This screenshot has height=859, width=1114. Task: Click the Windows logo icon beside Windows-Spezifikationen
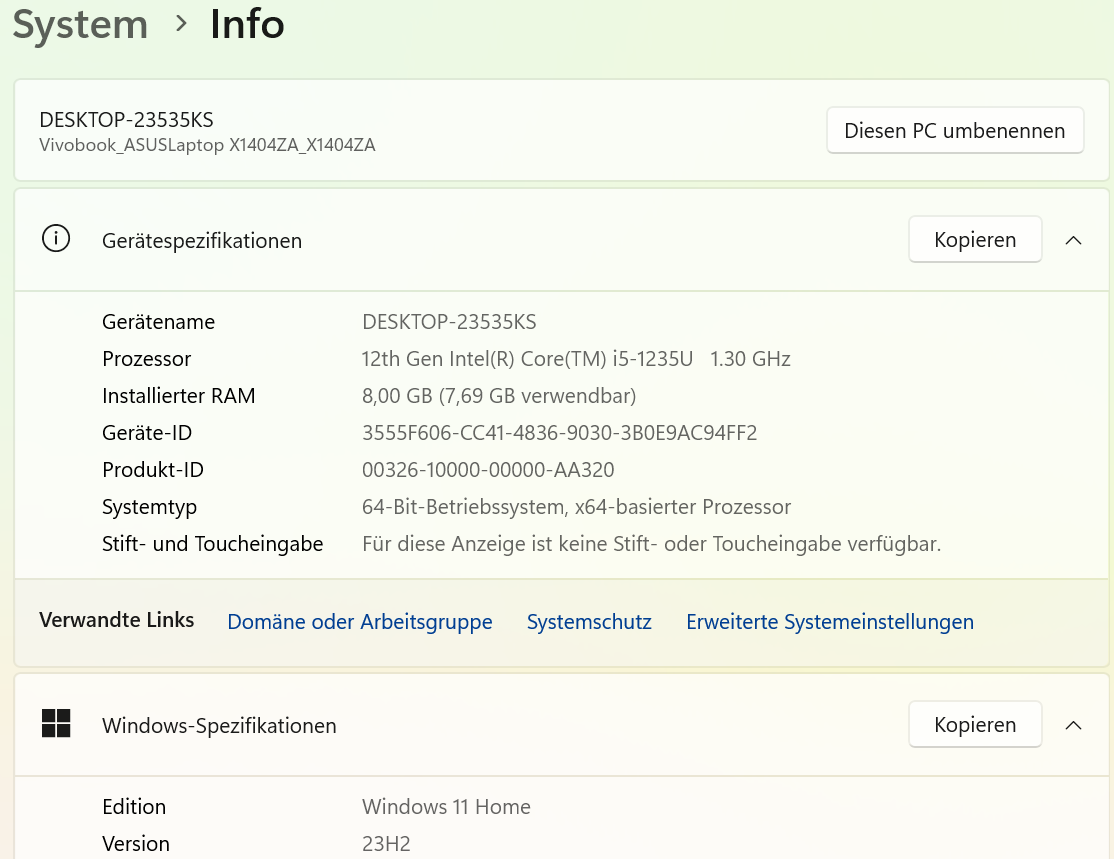point(56,723)
